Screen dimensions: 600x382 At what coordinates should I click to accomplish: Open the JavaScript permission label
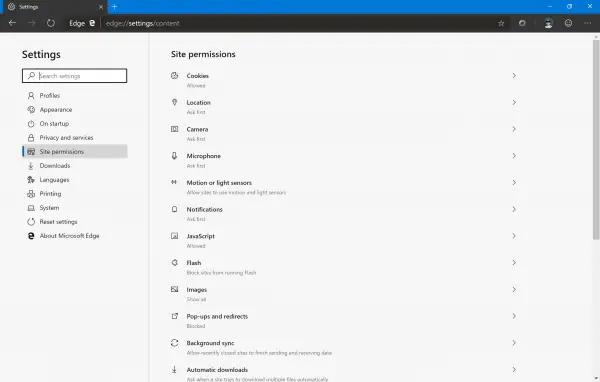(201, 236)
